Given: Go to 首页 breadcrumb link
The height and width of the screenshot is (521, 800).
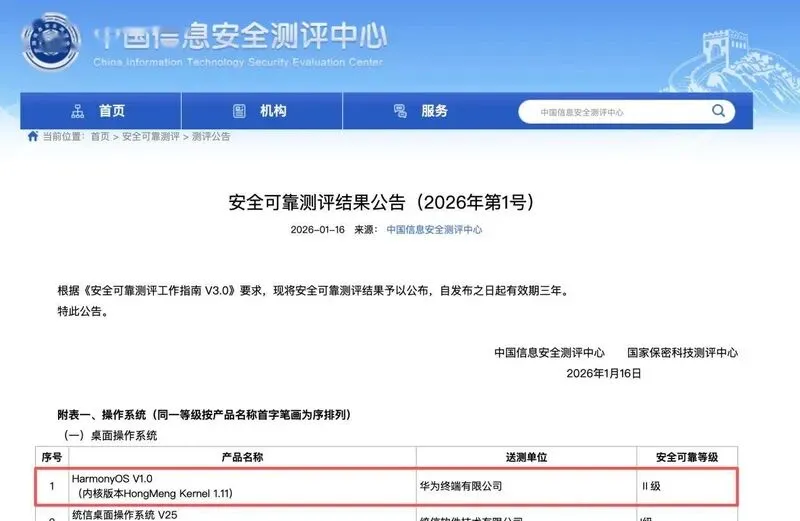Looking at the screenshot, I should click(100, 136).
